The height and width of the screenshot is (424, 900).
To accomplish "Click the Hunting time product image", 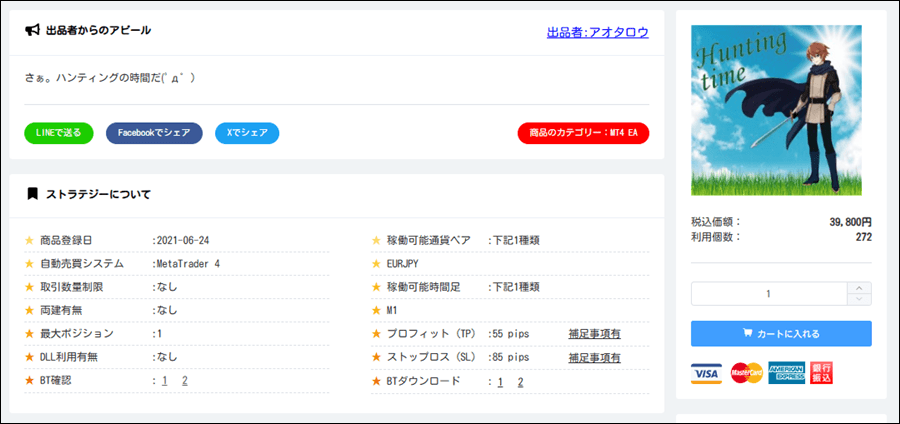I will pyautogui.click(x=776, y=110).
